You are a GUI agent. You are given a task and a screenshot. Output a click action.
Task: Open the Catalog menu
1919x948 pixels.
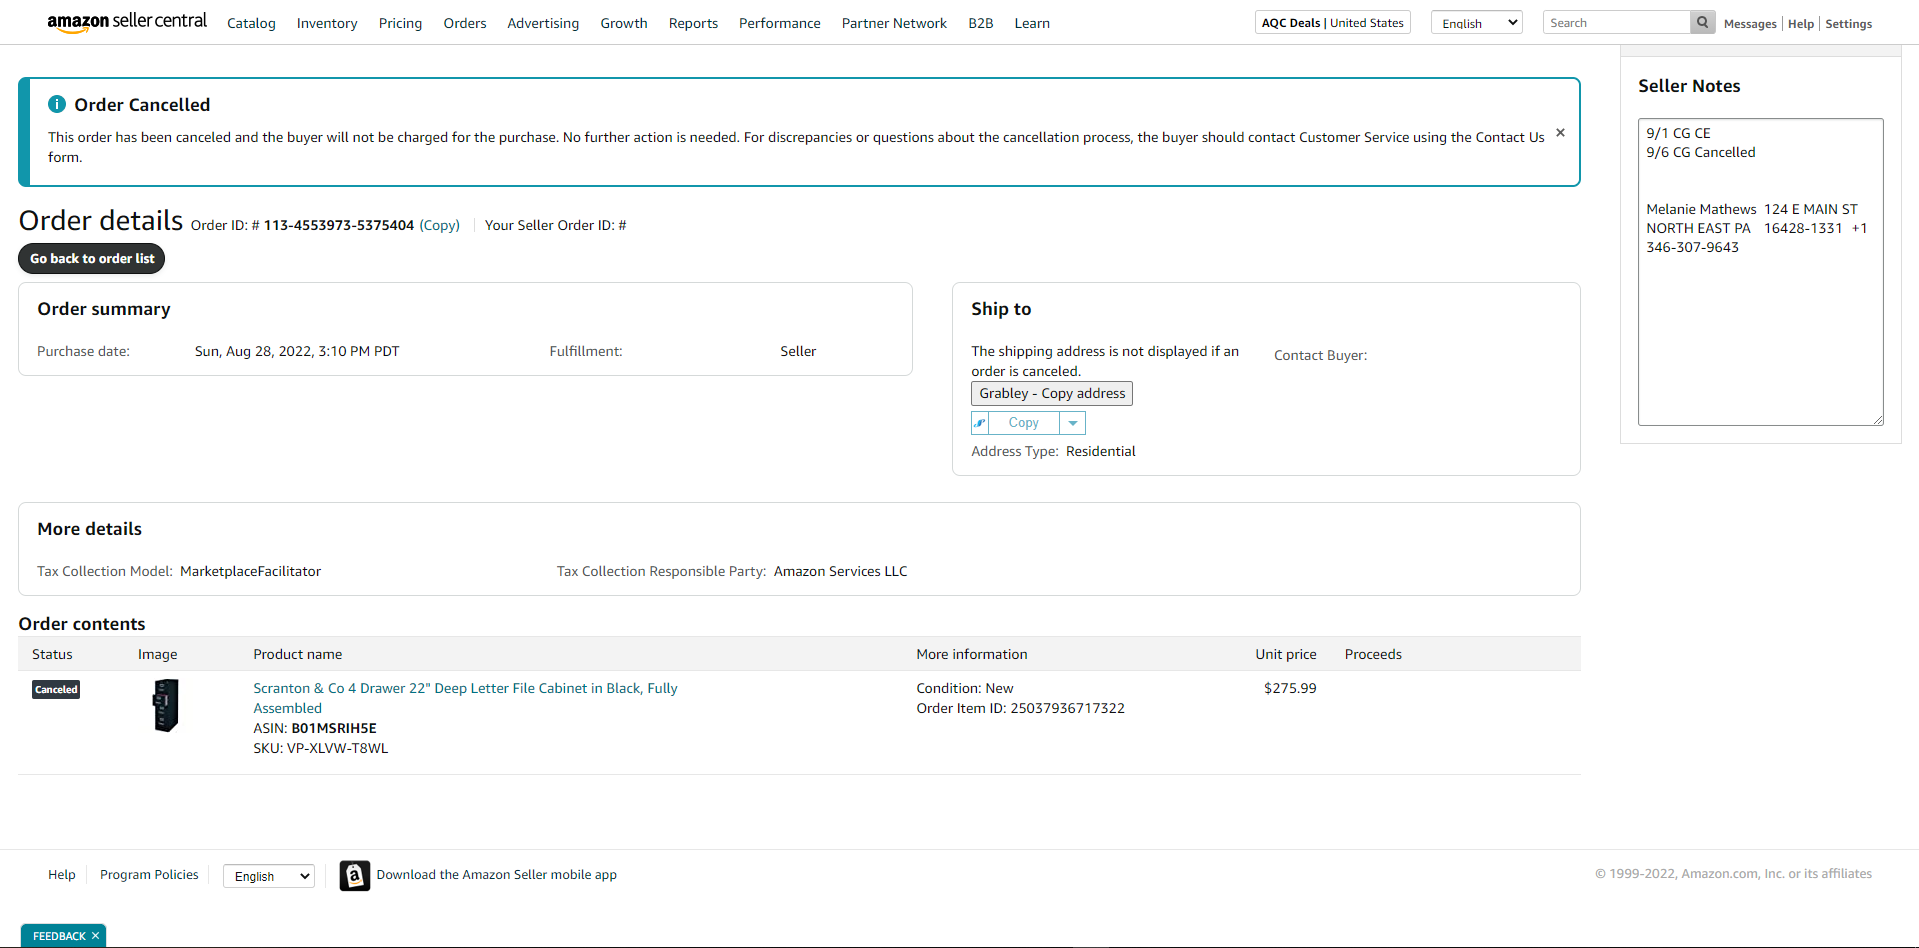251,23
